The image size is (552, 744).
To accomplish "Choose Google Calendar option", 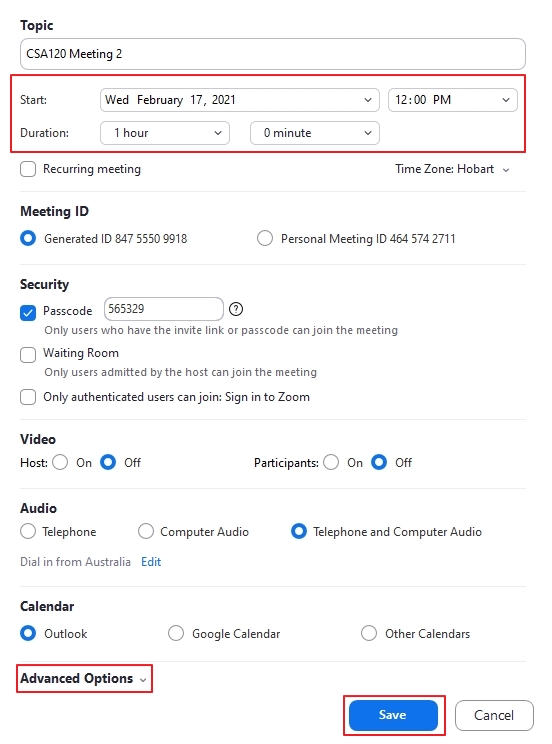I will point(176,633).
